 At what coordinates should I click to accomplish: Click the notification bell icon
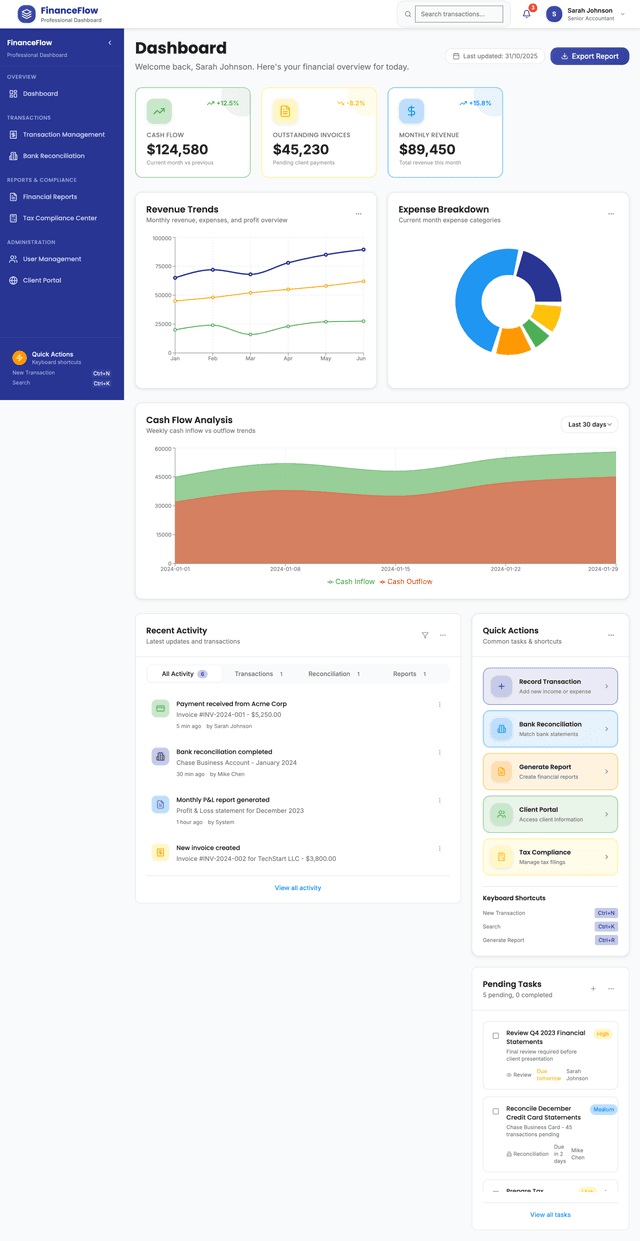(527, 14)
